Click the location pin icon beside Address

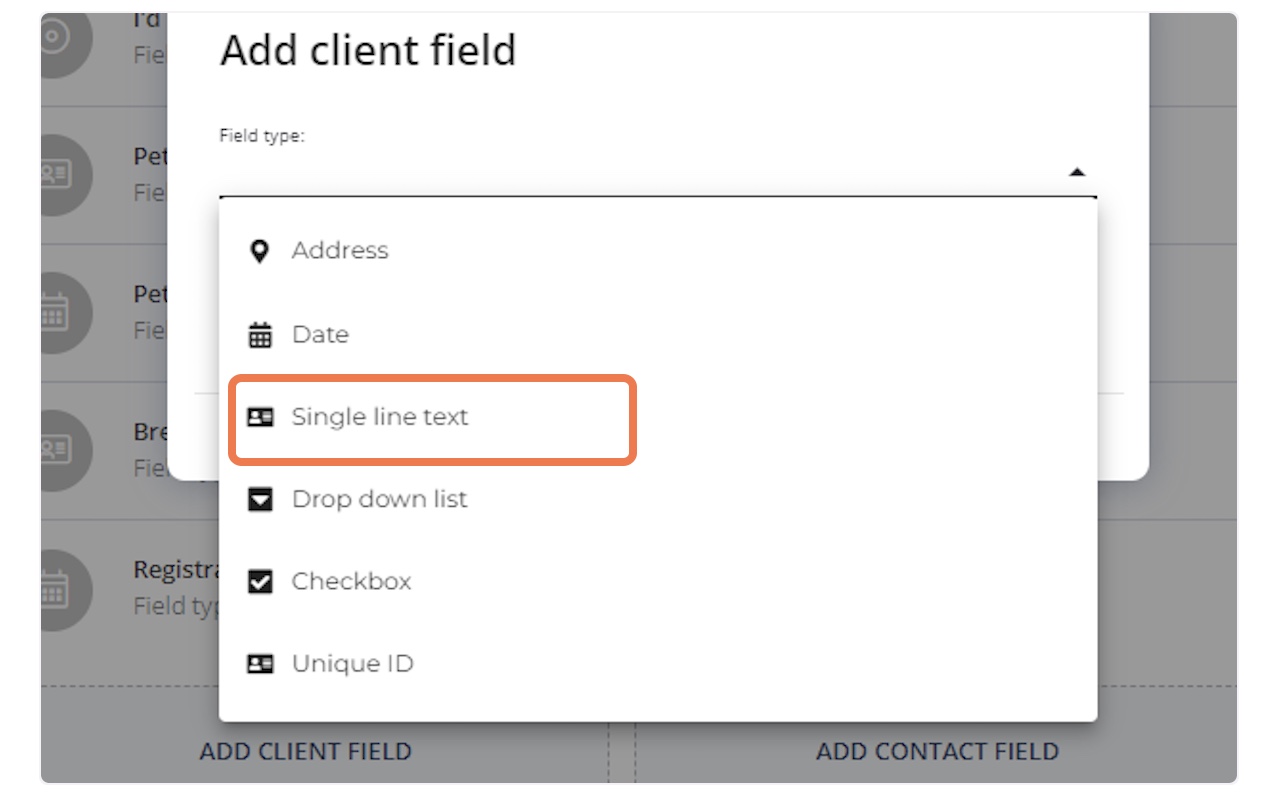point(261,250)
